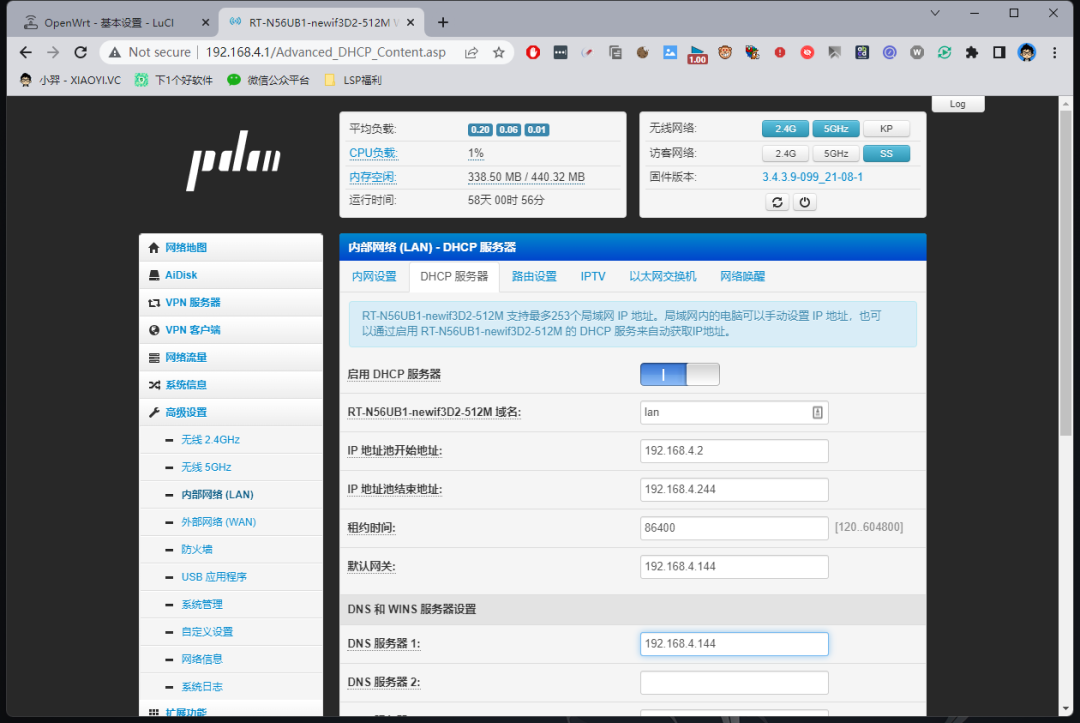Click the router power off icon
Screen dimensions: 1080x723
click(804, 202)
